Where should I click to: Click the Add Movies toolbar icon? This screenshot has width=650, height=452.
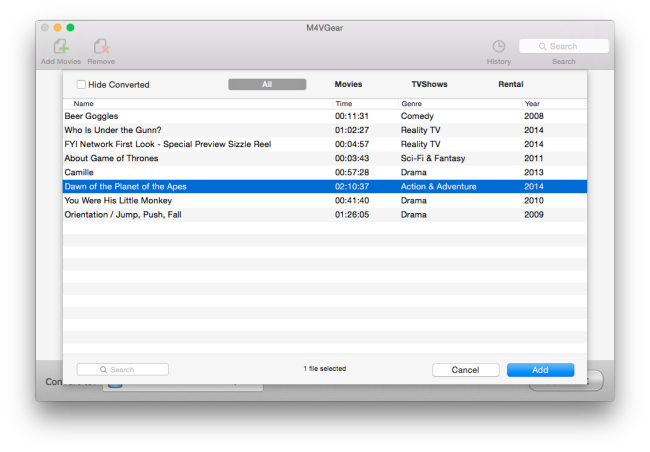coord(61,47)
